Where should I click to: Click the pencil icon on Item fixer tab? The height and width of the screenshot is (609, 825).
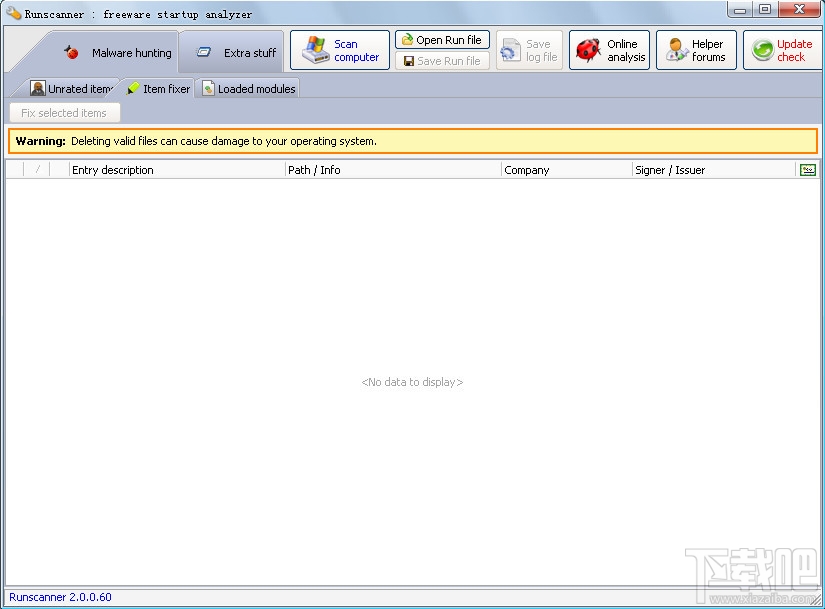131,88
